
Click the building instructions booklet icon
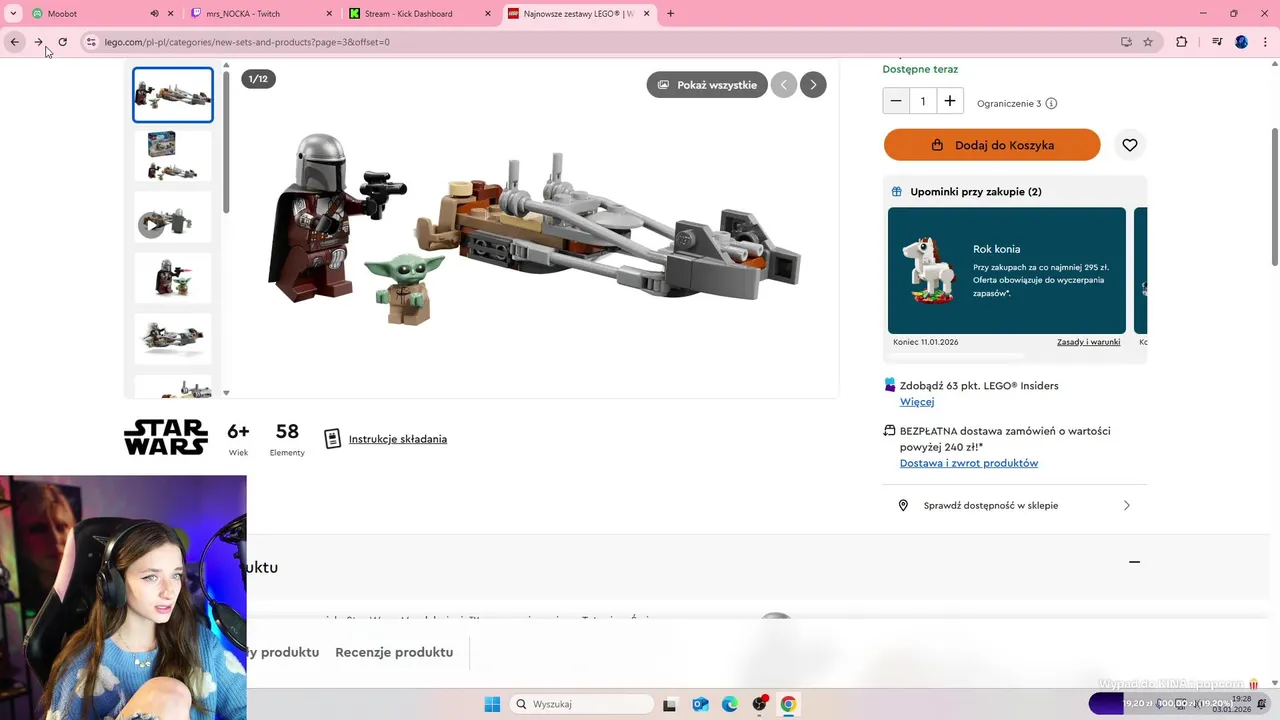(x=333, y=439)
